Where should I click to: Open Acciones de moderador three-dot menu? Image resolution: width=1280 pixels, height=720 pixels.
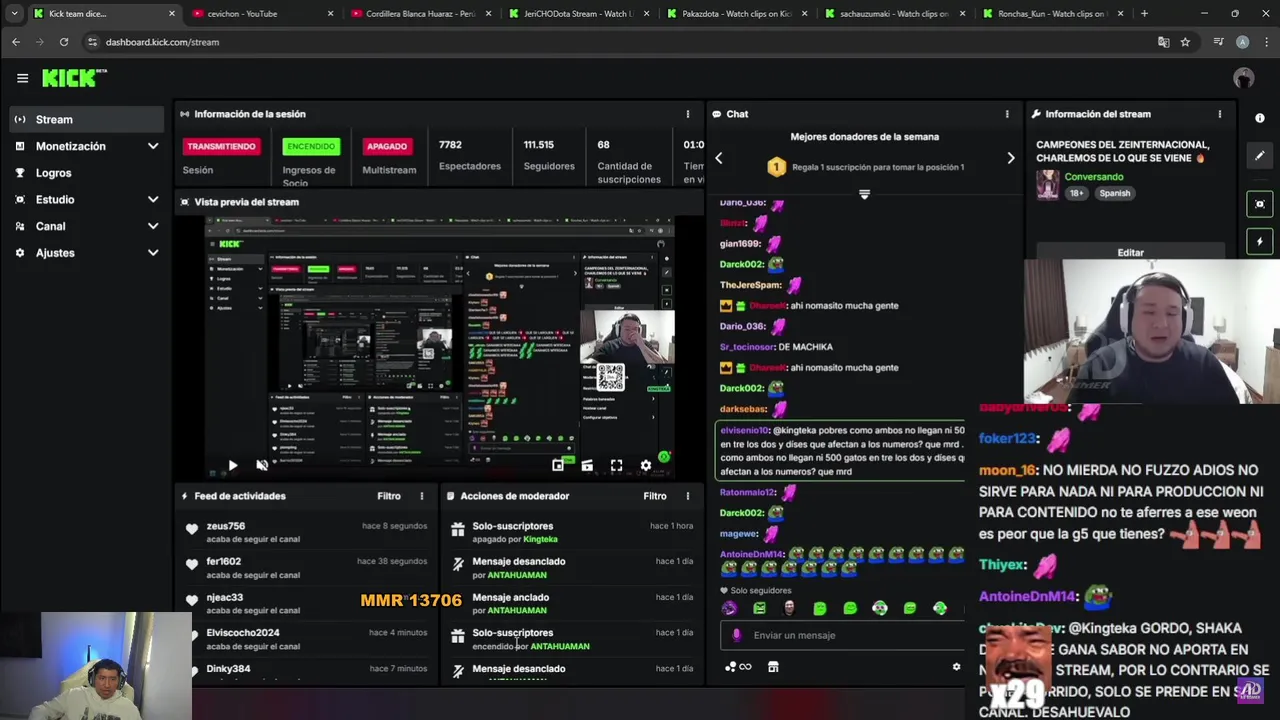click(687, 496)
